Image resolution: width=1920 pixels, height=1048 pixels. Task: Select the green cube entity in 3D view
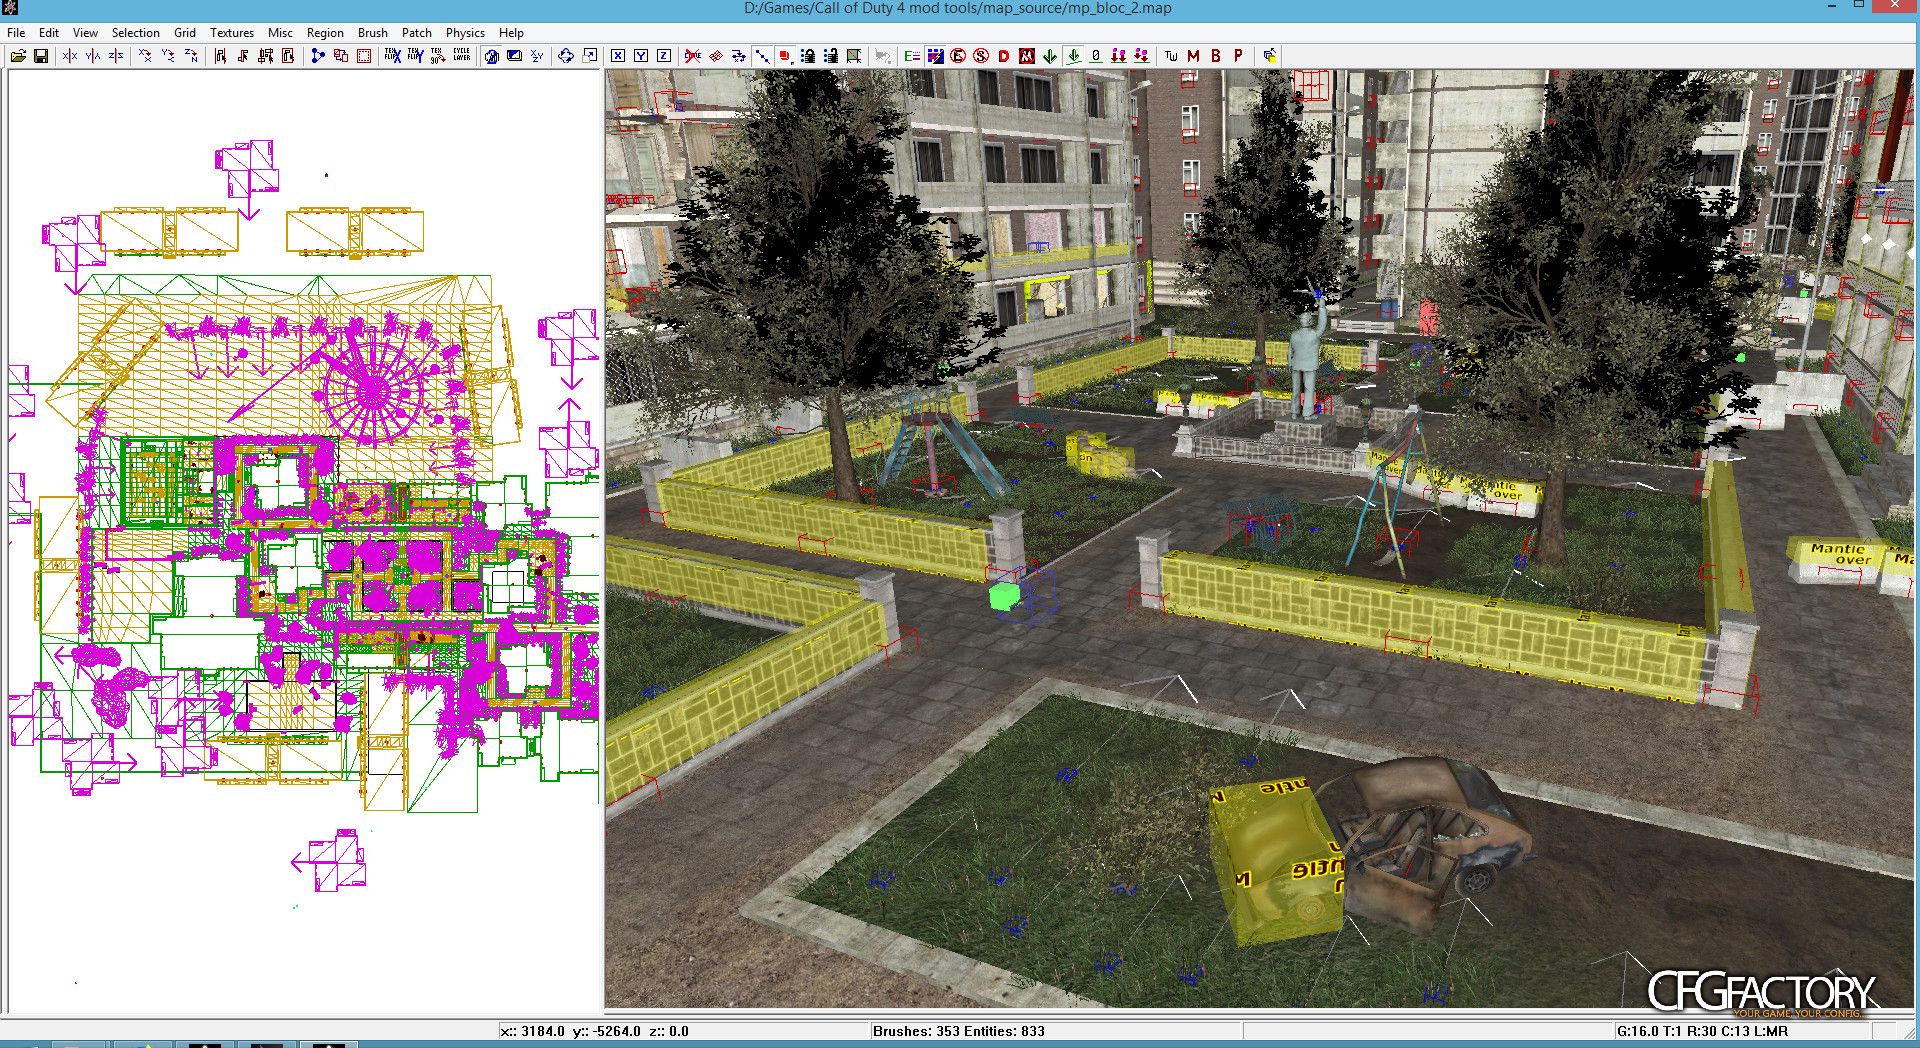[1003, 597]
